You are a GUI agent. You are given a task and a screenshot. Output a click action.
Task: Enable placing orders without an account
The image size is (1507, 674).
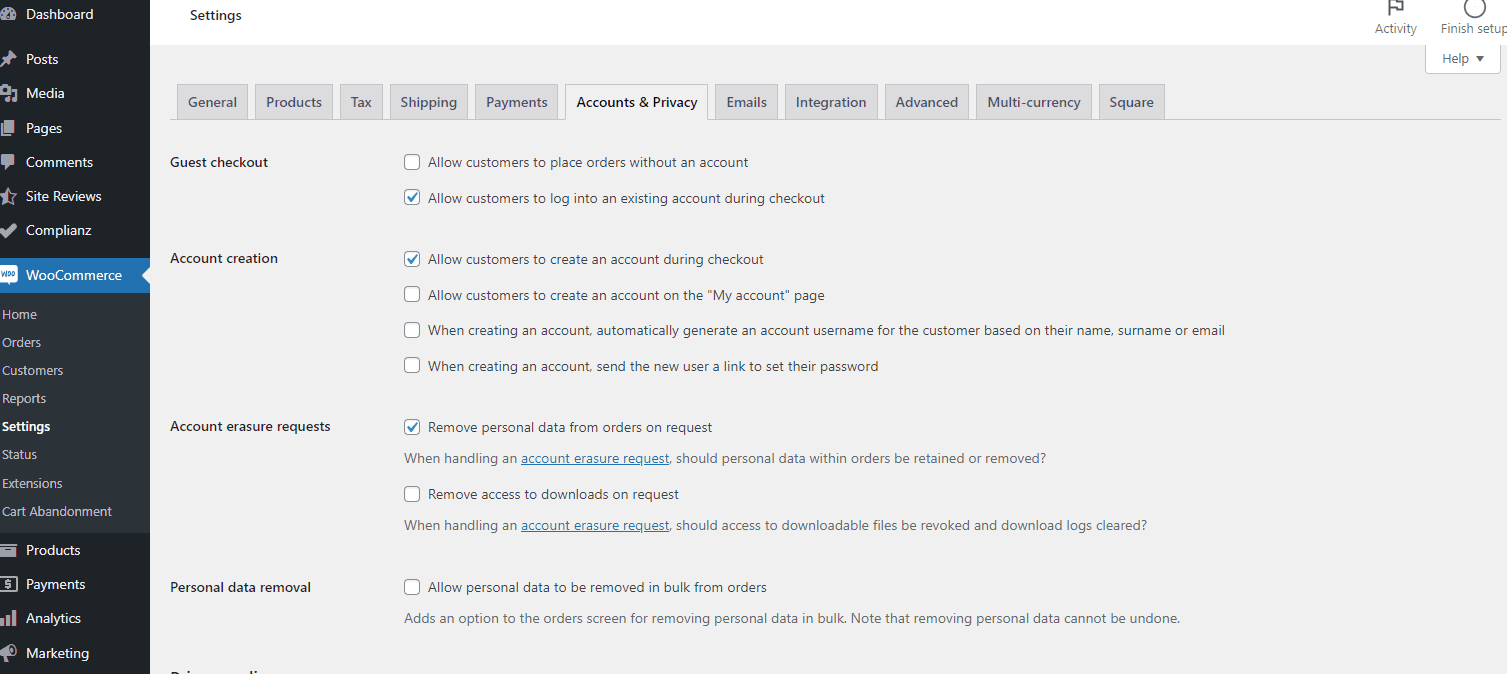[412, 162]
